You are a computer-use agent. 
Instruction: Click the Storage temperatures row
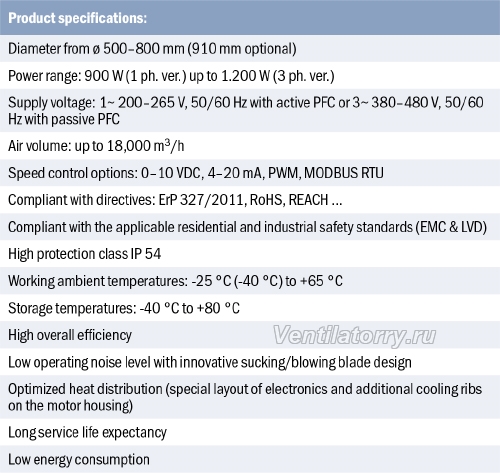pyautogui.click(x=250, y=308)
